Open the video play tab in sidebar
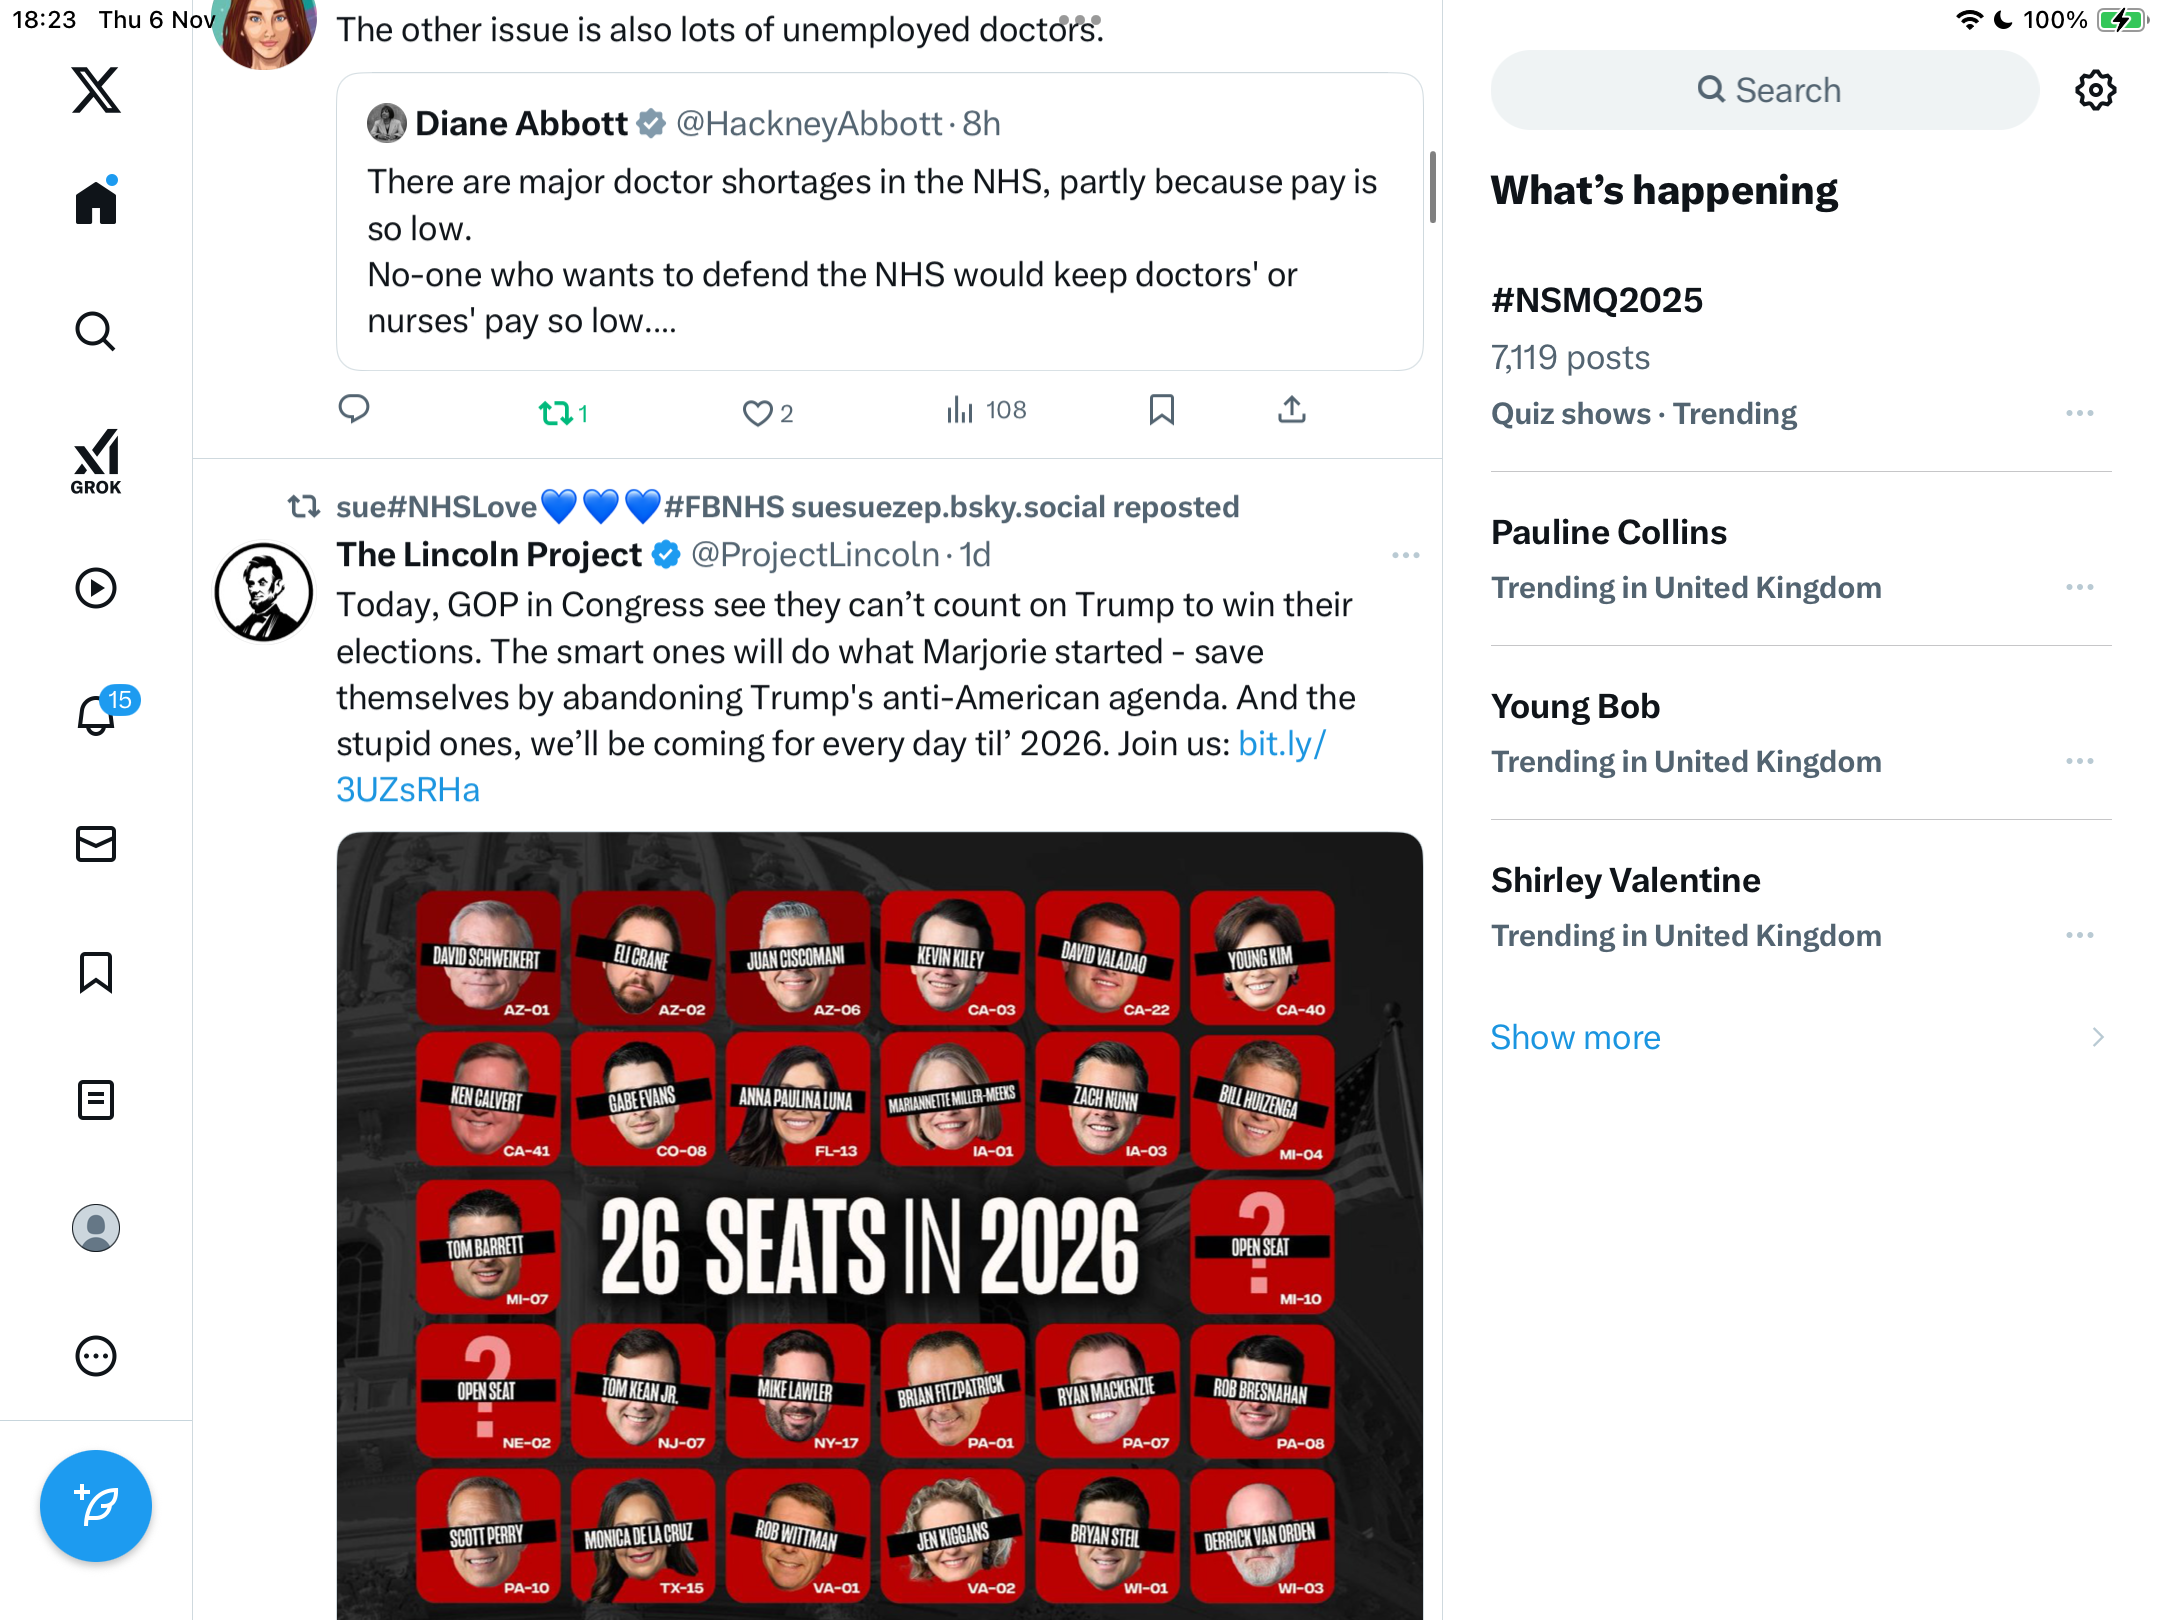The height and width of the screenshot is (1620, 2160). 96,588
